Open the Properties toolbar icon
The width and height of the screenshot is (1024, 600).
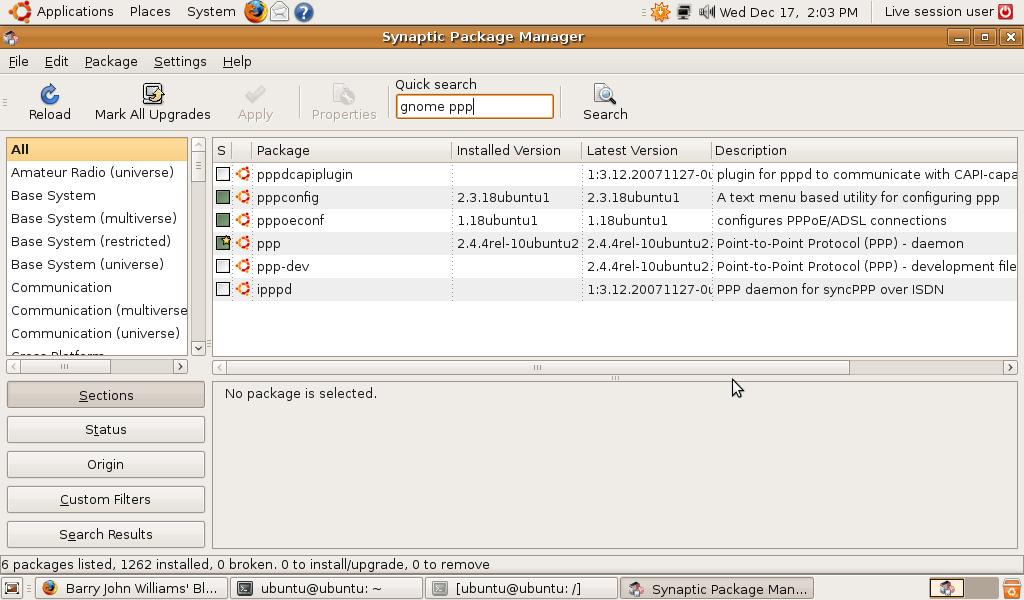point(344,95)
